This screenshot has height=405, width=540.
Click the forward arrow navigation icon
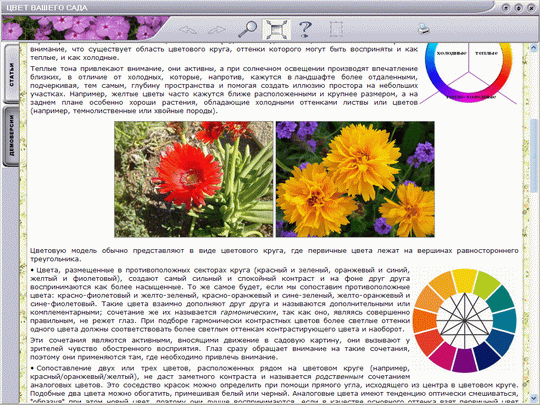point(217,30)
